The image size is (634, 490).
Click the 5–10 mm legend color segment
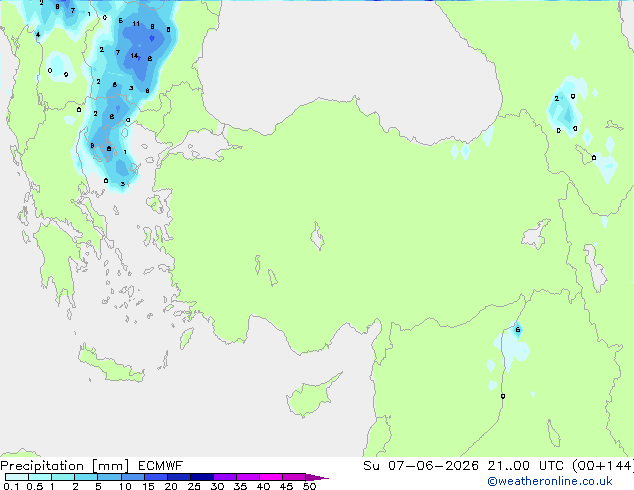[x=109, y=477]
